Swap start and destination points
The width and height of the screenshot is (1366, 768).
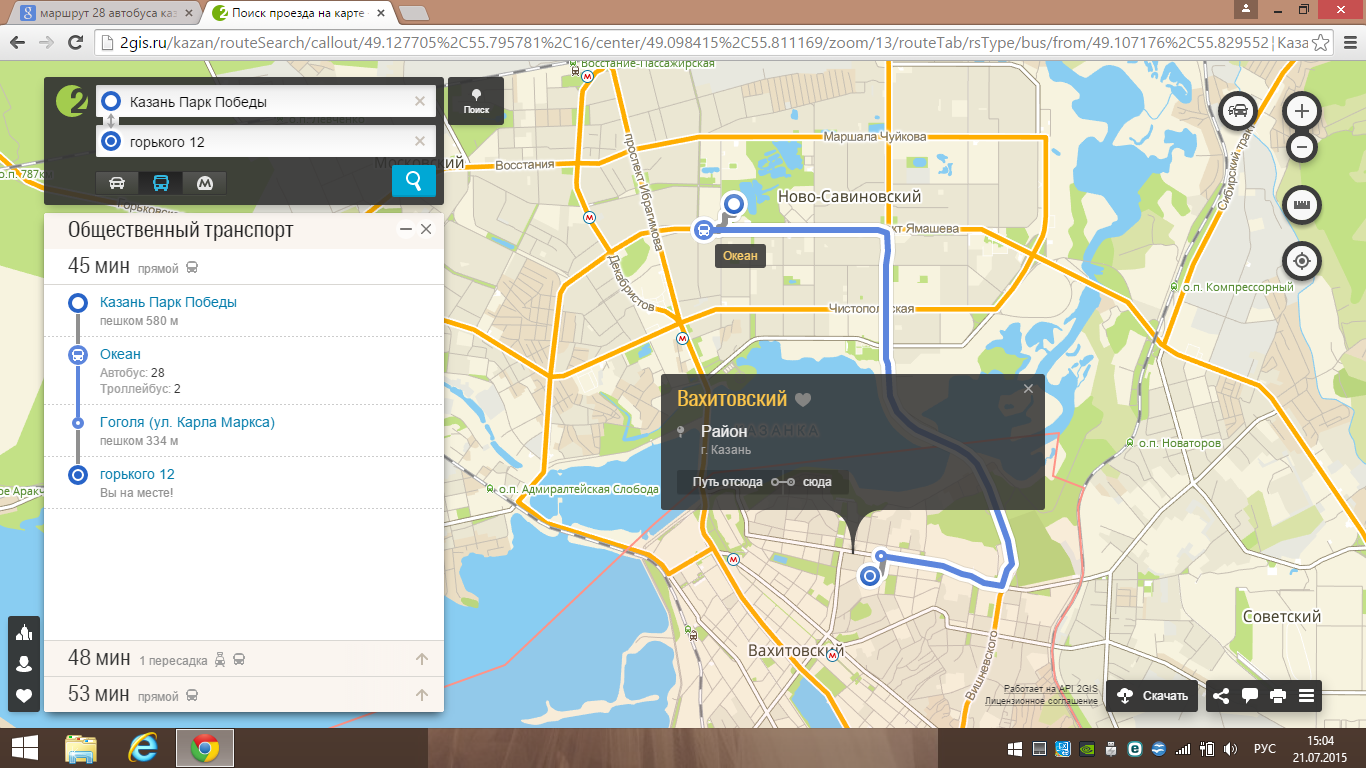click(111, 121)
